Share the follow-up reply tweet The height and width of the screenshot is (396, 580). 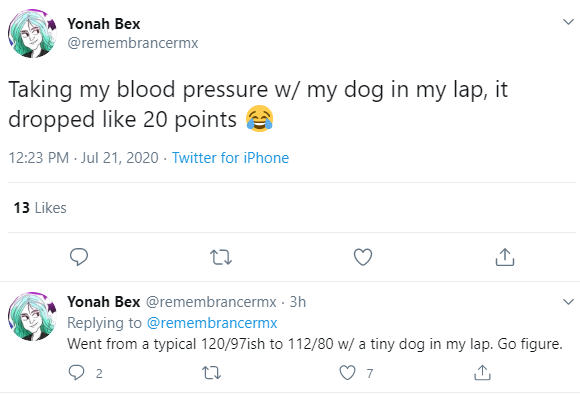(482, 372)
